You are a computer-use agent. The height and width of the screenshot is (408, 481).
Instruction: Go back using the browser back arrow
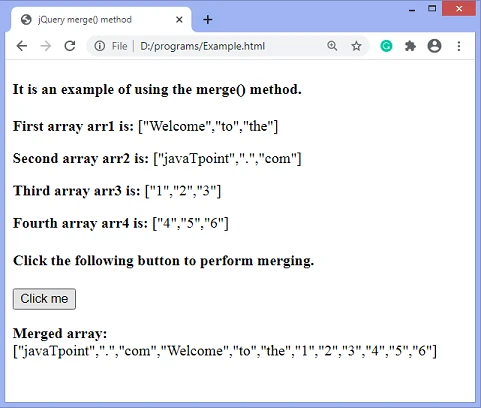22,46
